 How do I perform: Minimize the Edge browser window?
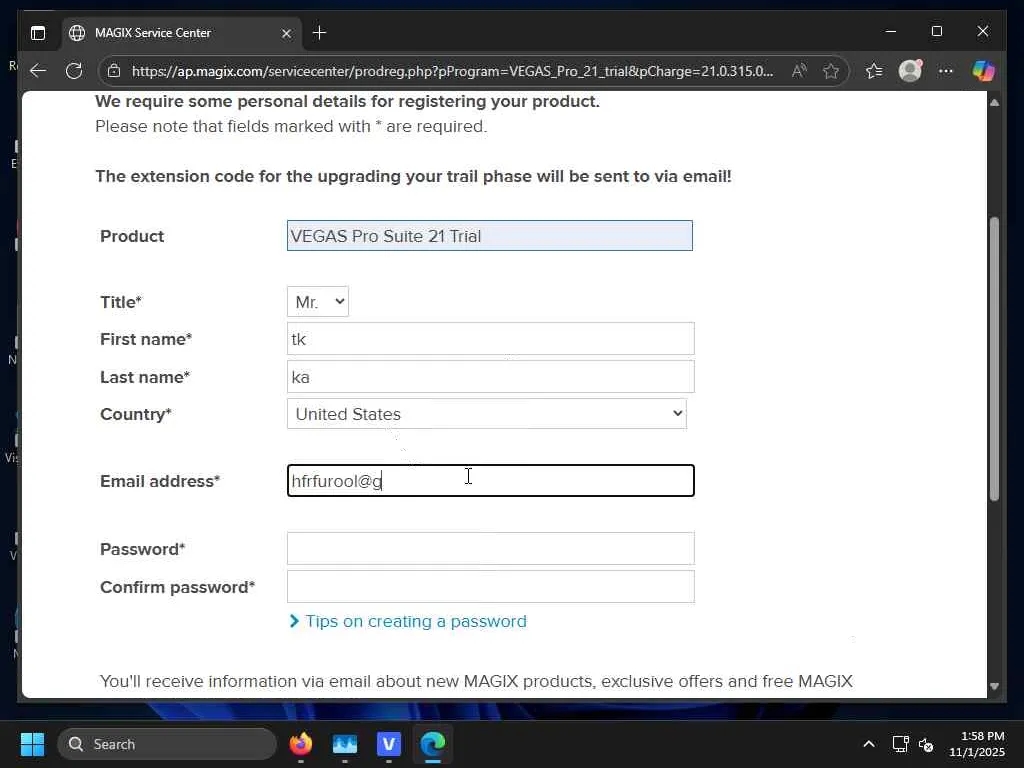pos(891,31)
